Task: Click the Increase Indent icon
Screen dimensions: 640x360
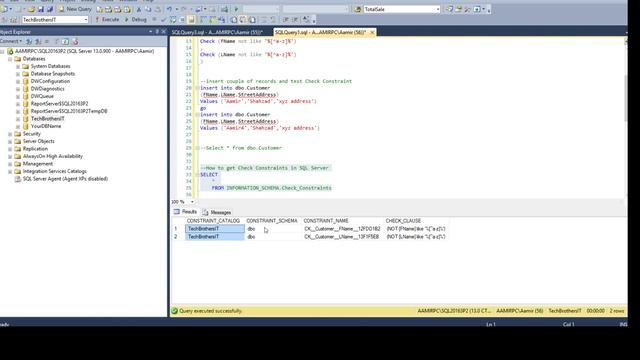Action: coord(295,19)
